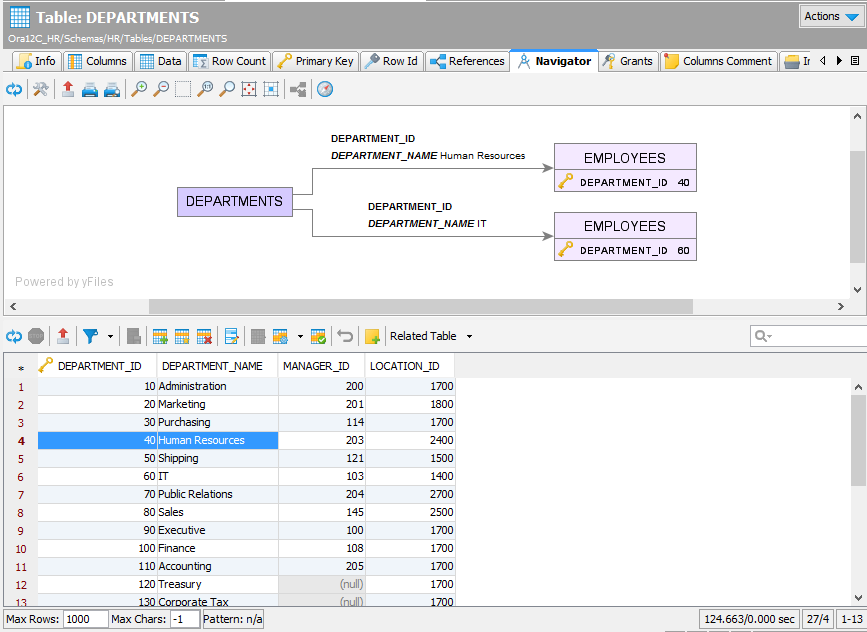Click the Max Rows input field
This screenshot has width=867, height=632.
85,619
